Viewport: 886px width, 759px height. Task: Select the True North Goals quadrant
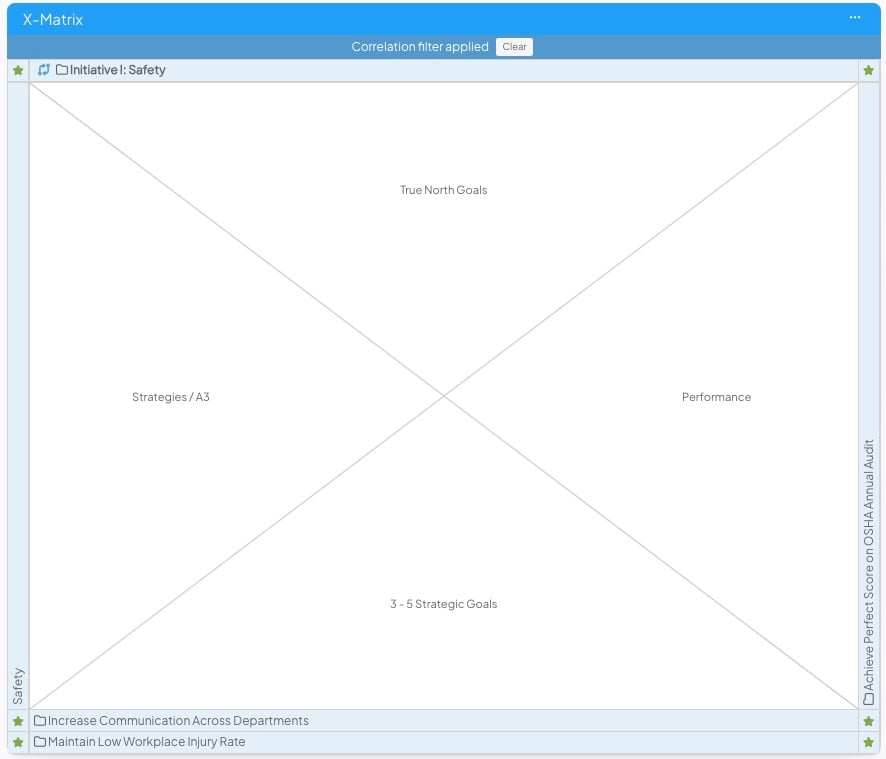[443, 190]
